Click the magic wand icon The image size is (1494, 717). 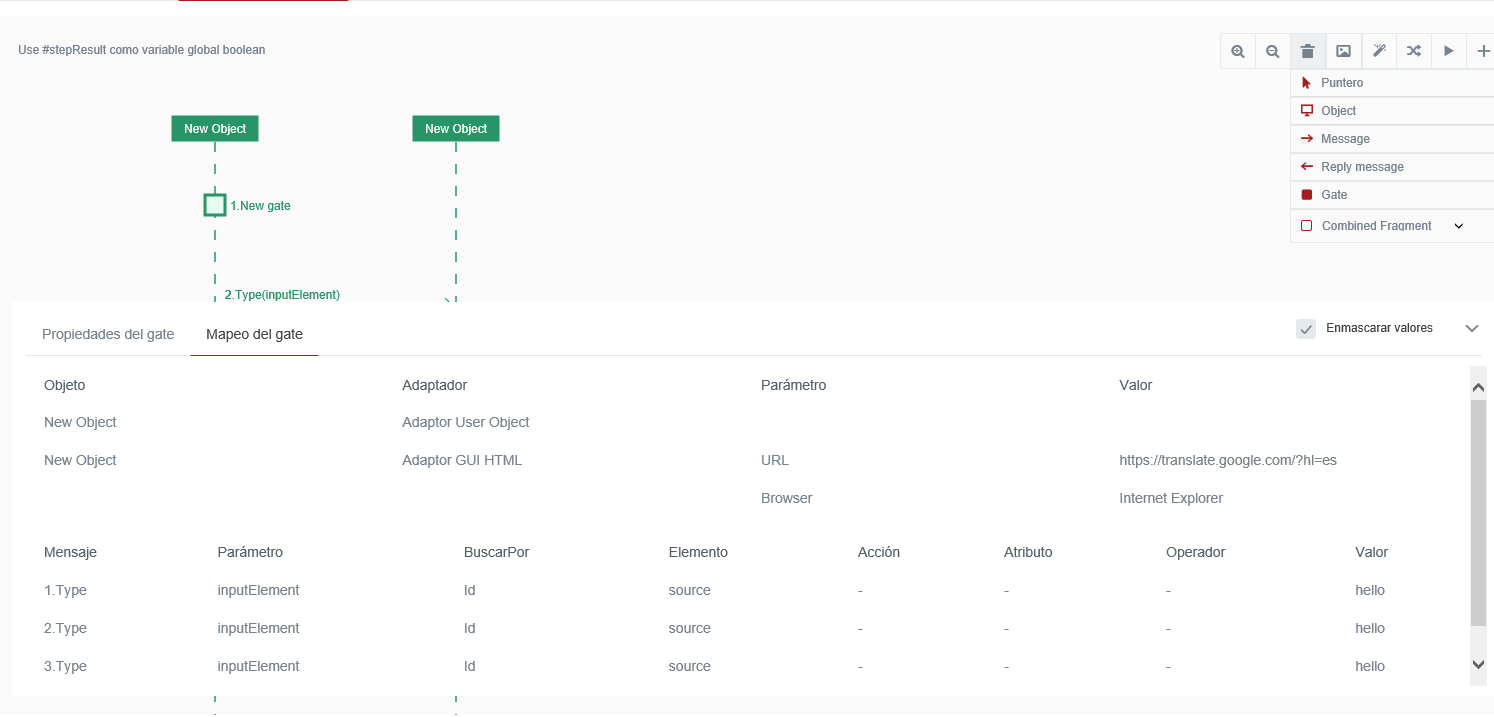click(x=1378, y=51)
